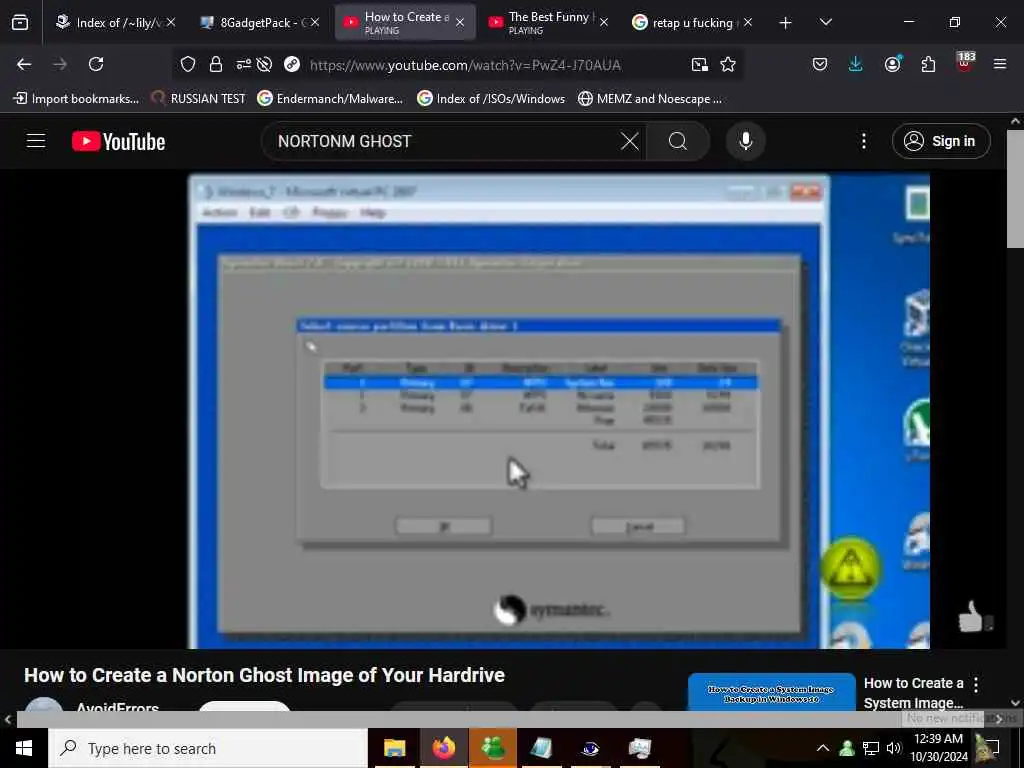Bookmark this page with the star icon

pyautogui.click(x=728, y=64)
